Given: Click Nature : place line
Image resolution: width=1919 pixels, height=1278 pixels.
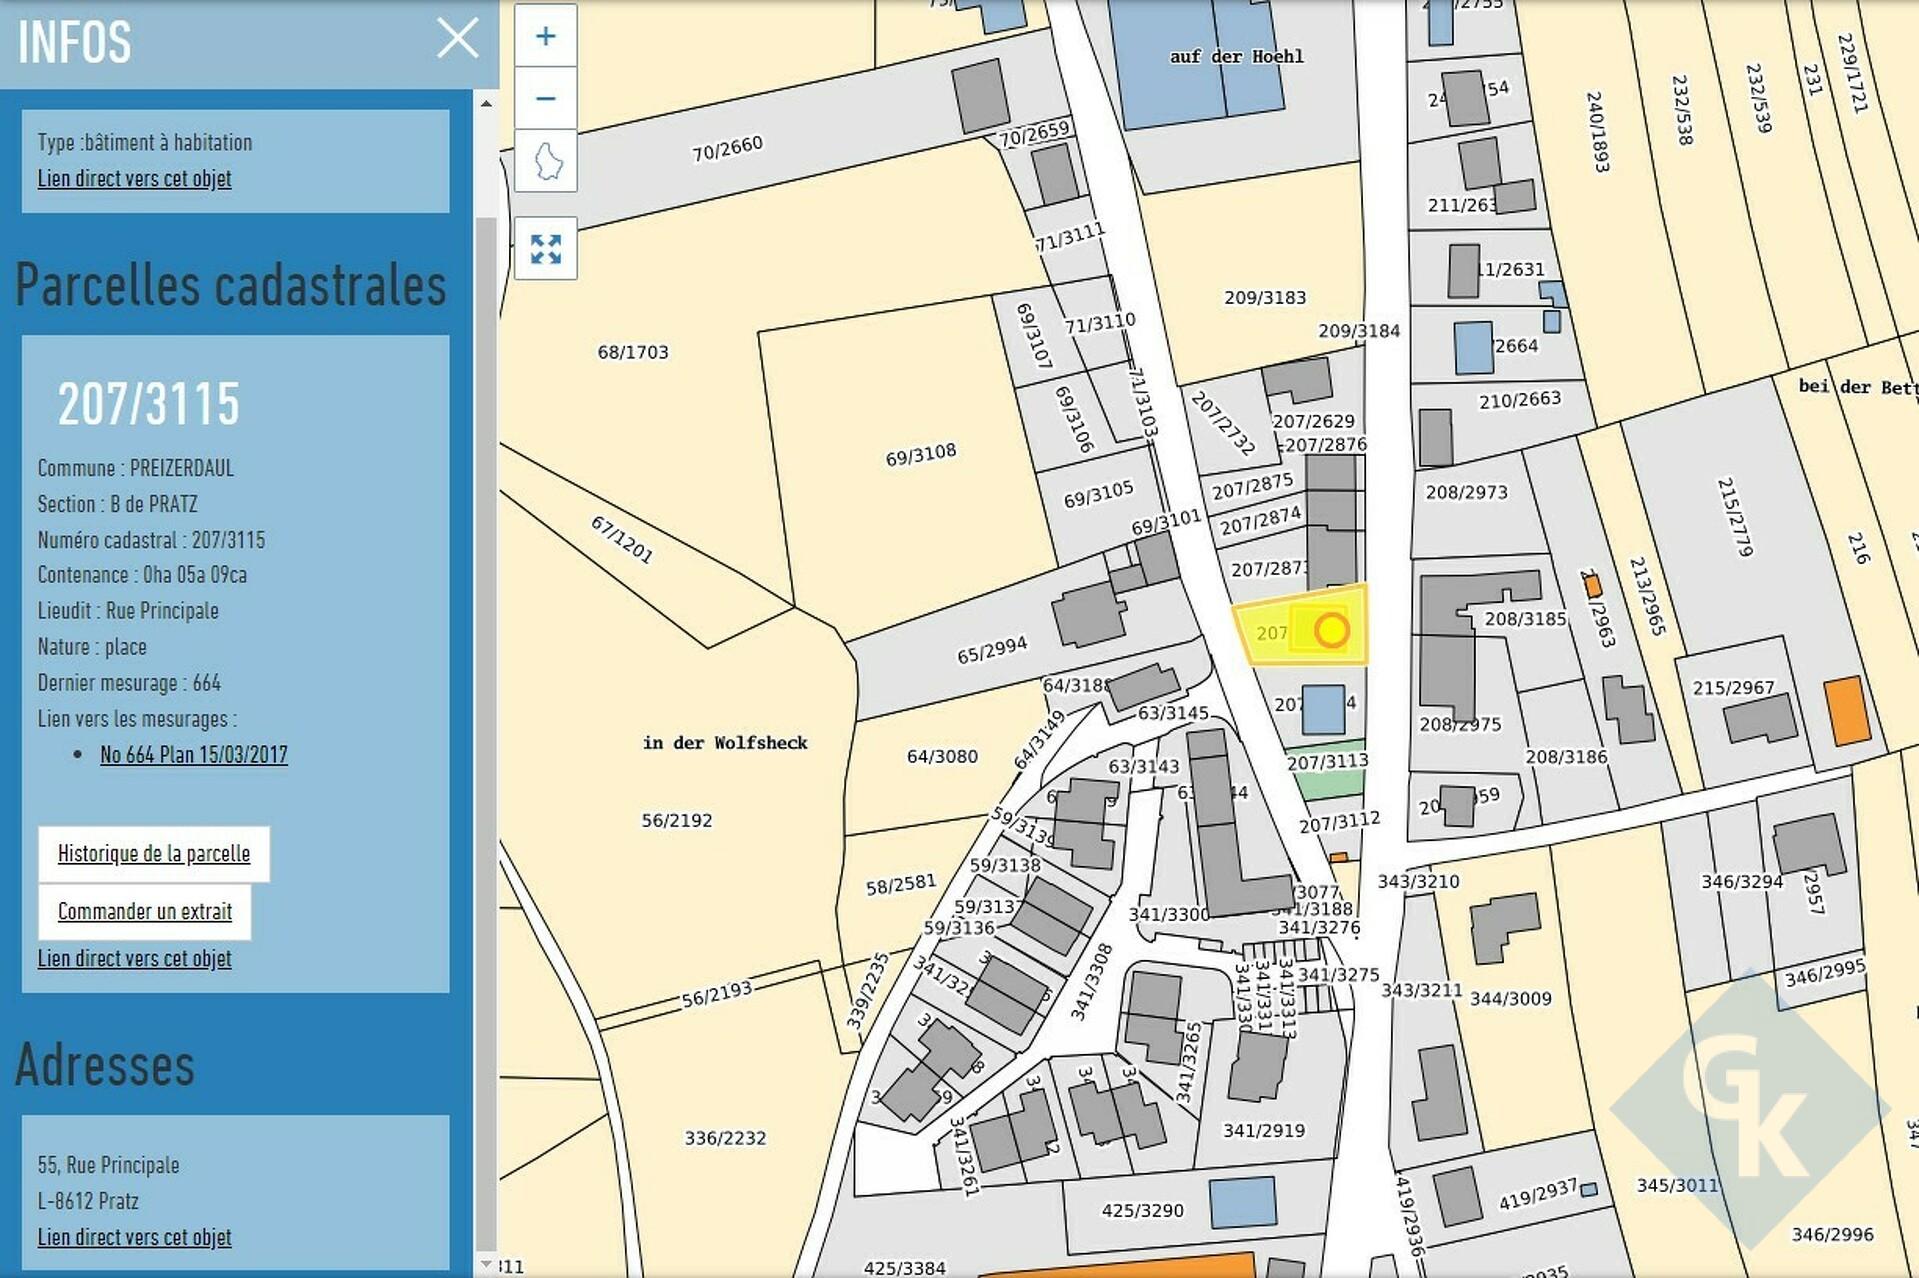Looking at the screenshot, I should (92, 647).
